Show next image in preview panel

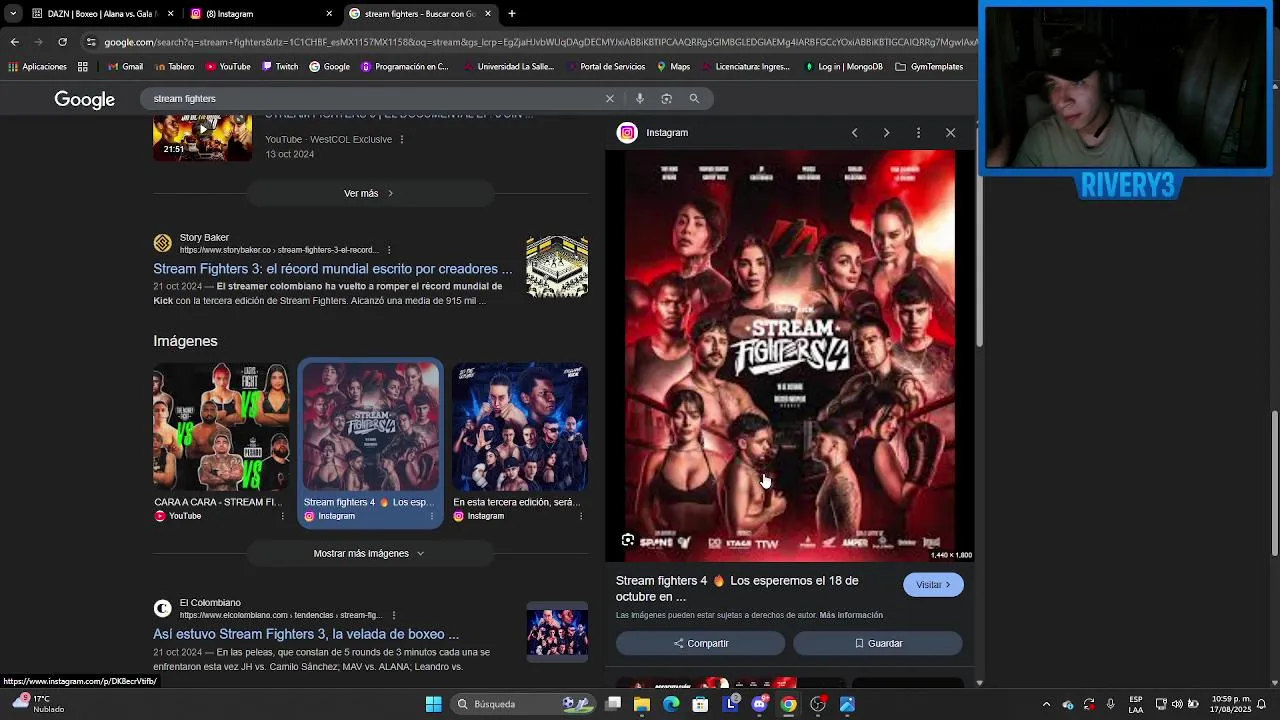pyautogui.click(x=886, y=132)
